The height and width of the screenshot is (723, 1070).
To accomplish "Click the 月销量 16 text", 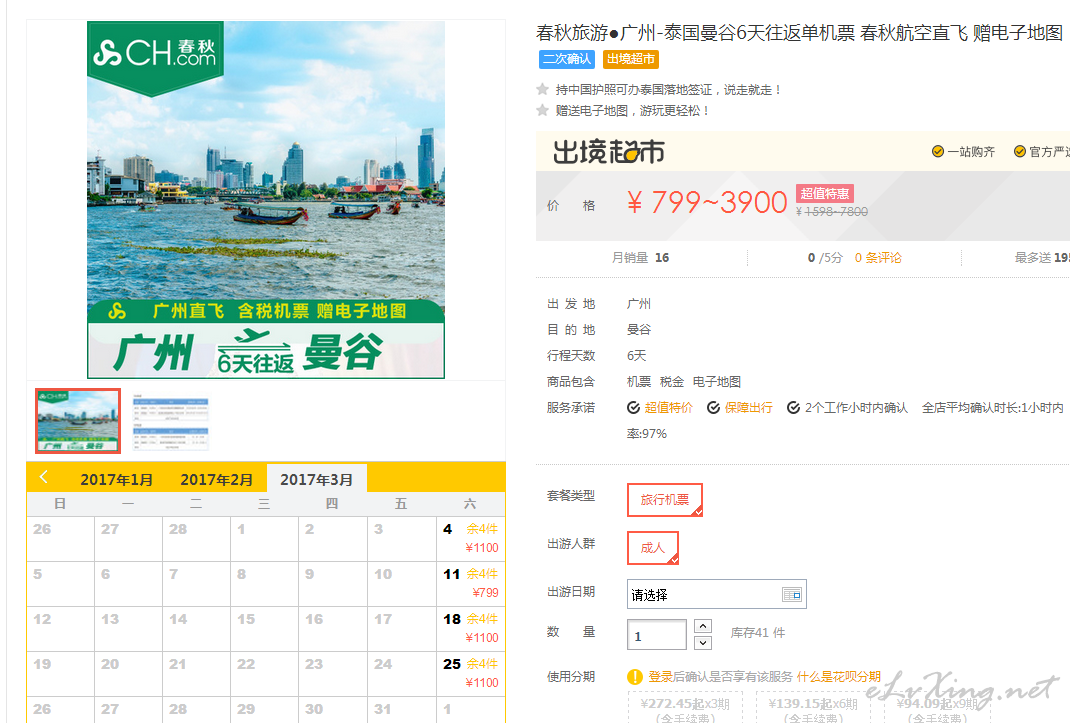I will click(640, 257).
